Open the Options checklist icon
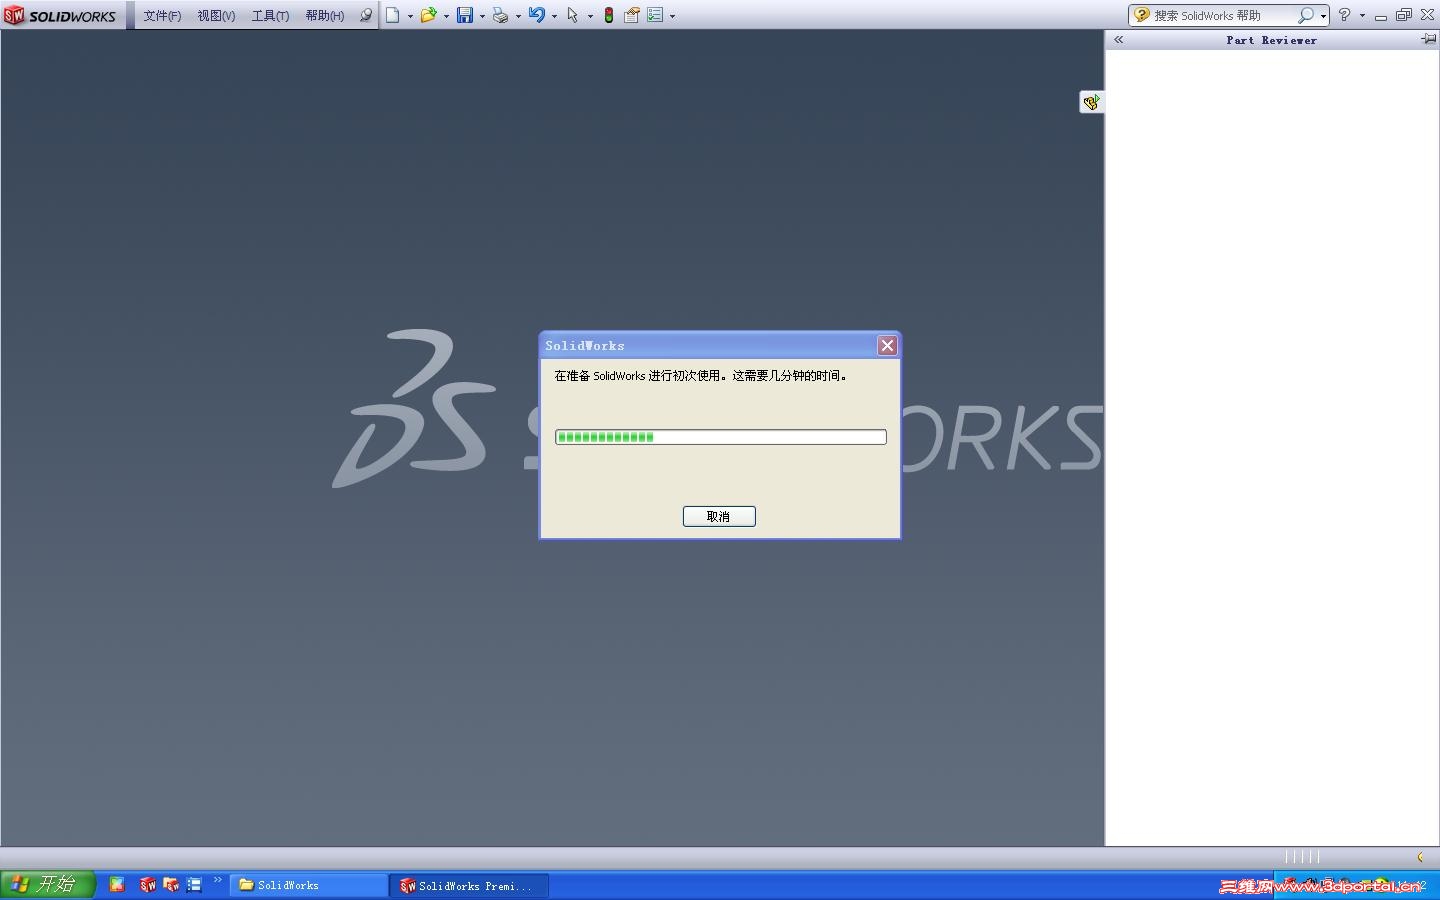The width and height of the screenshot is (1440, 900). click(655, 15)
